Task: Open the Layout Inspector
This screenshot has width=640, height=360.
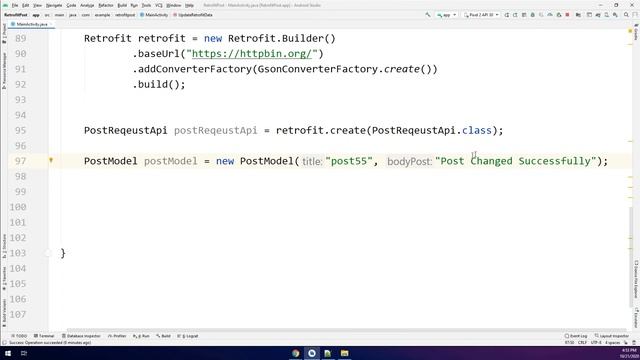Action: click(611, 336)
